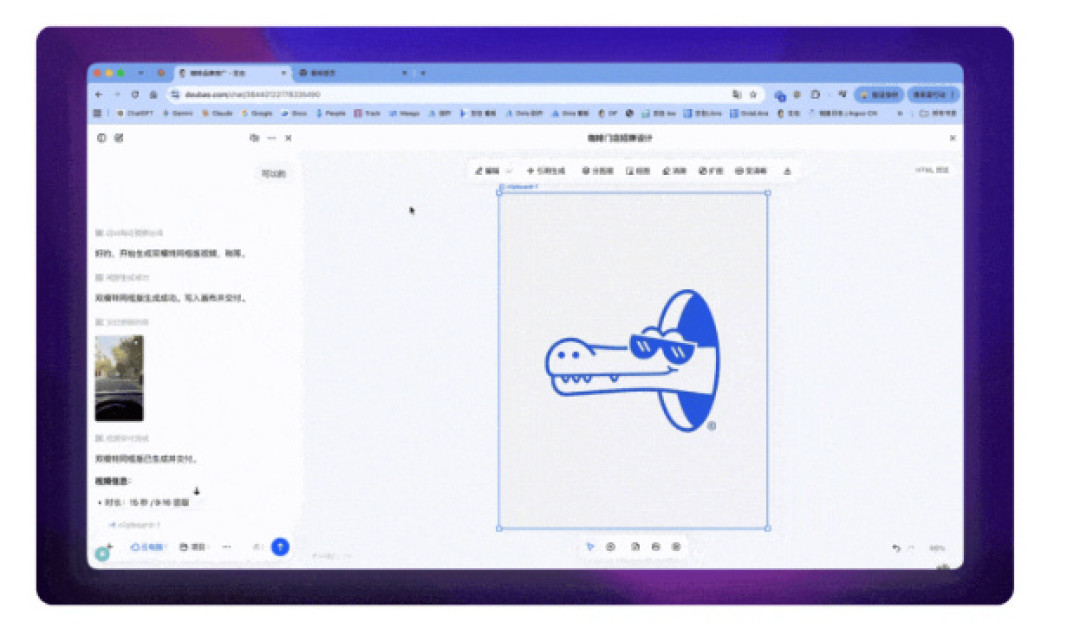Open the three-dot menu in chat header
Viewport: 1080px width, 641px height.
[271, 138]
